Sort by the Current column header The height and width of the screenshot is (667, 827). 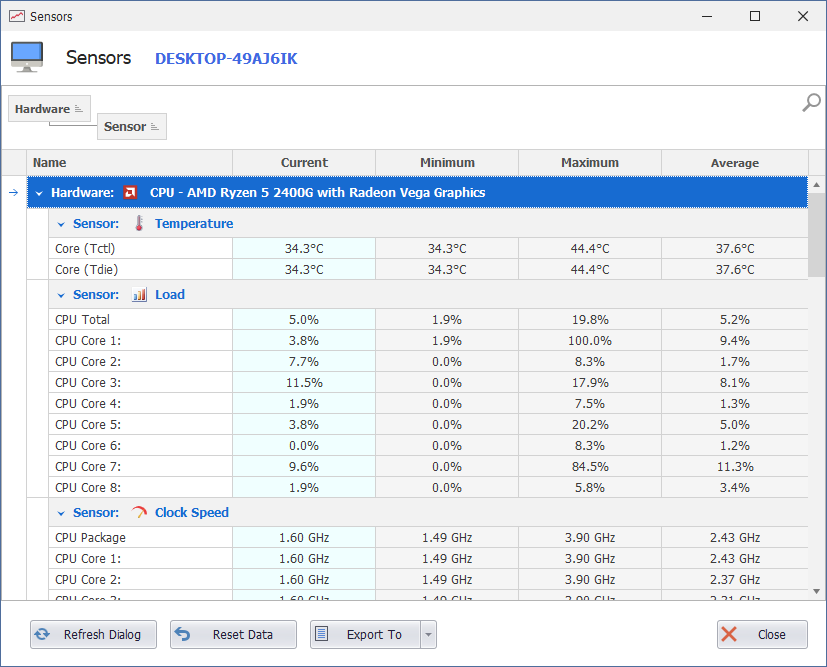pyautogui.click(x=304, y=162)
